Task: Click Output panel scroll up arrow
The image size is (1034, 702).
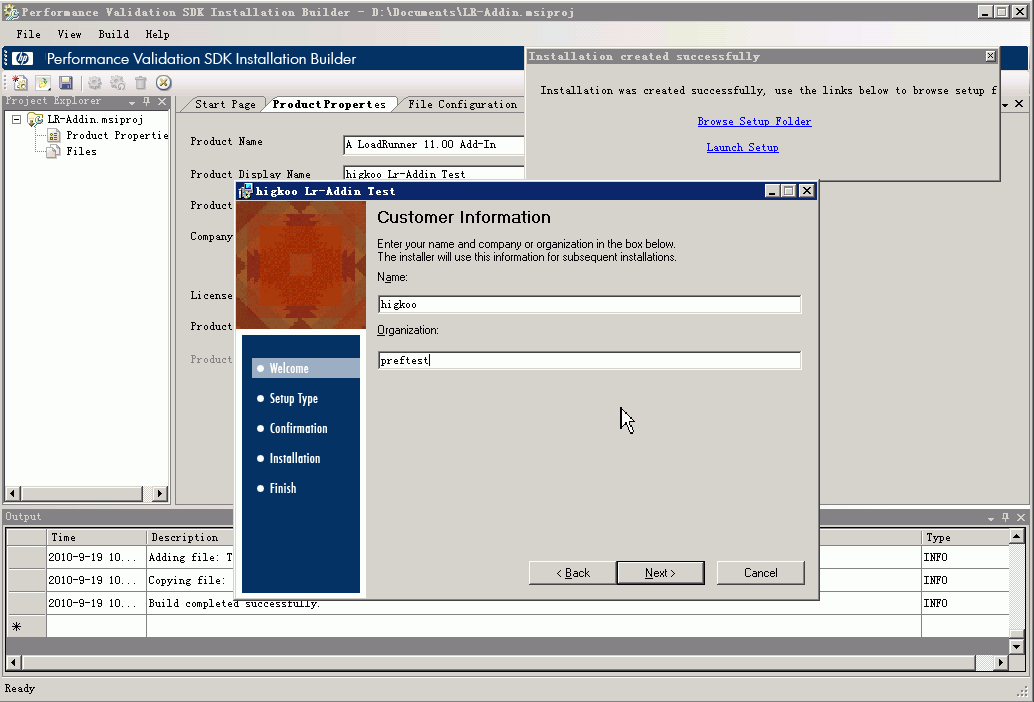Action: pos(1016,536)
